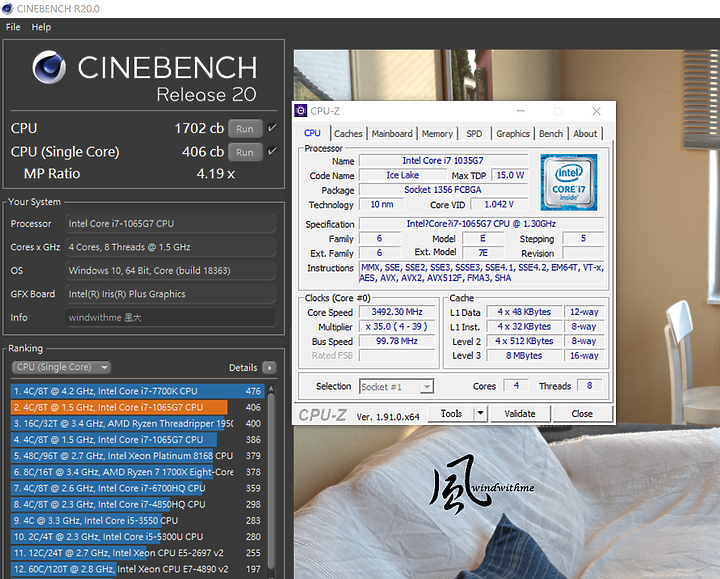Select the i7-6700HQ ranking row
The height and width of the screenshot is (579, 720).
(137, 488)
